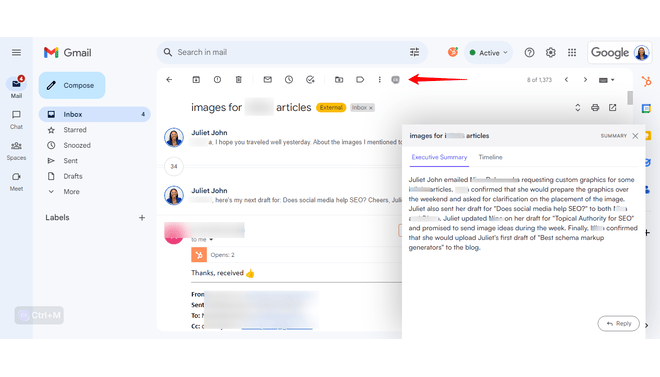Switch to the Timeline tab
Screen dimensions: 660x377
point(490,157)
